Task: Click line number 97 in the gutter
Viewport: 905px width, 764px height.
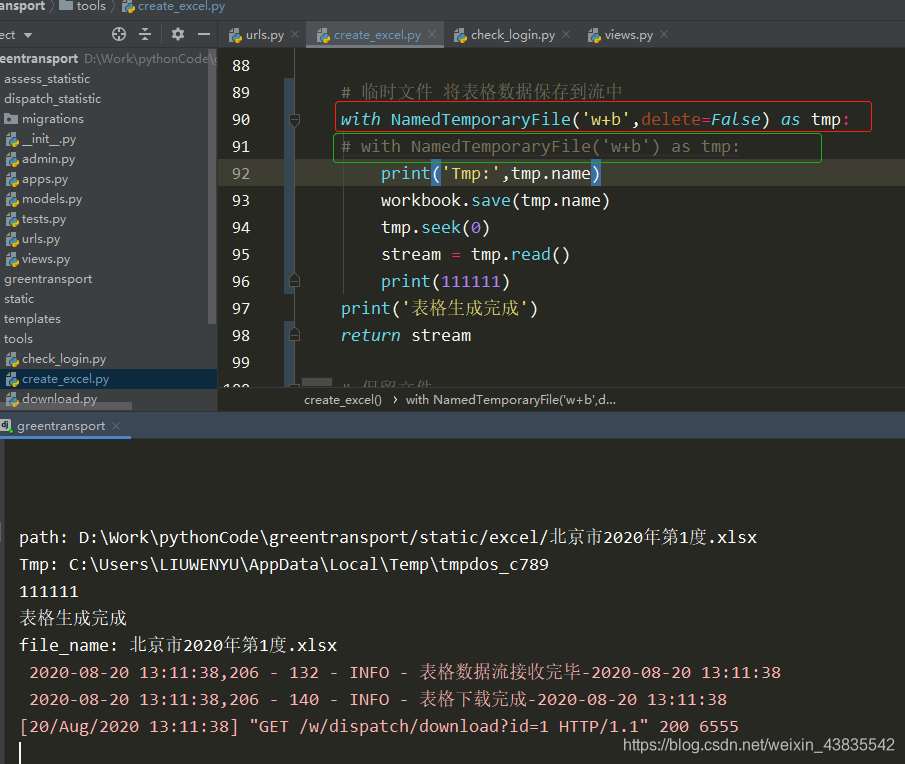Action: [x=241, y=309]
